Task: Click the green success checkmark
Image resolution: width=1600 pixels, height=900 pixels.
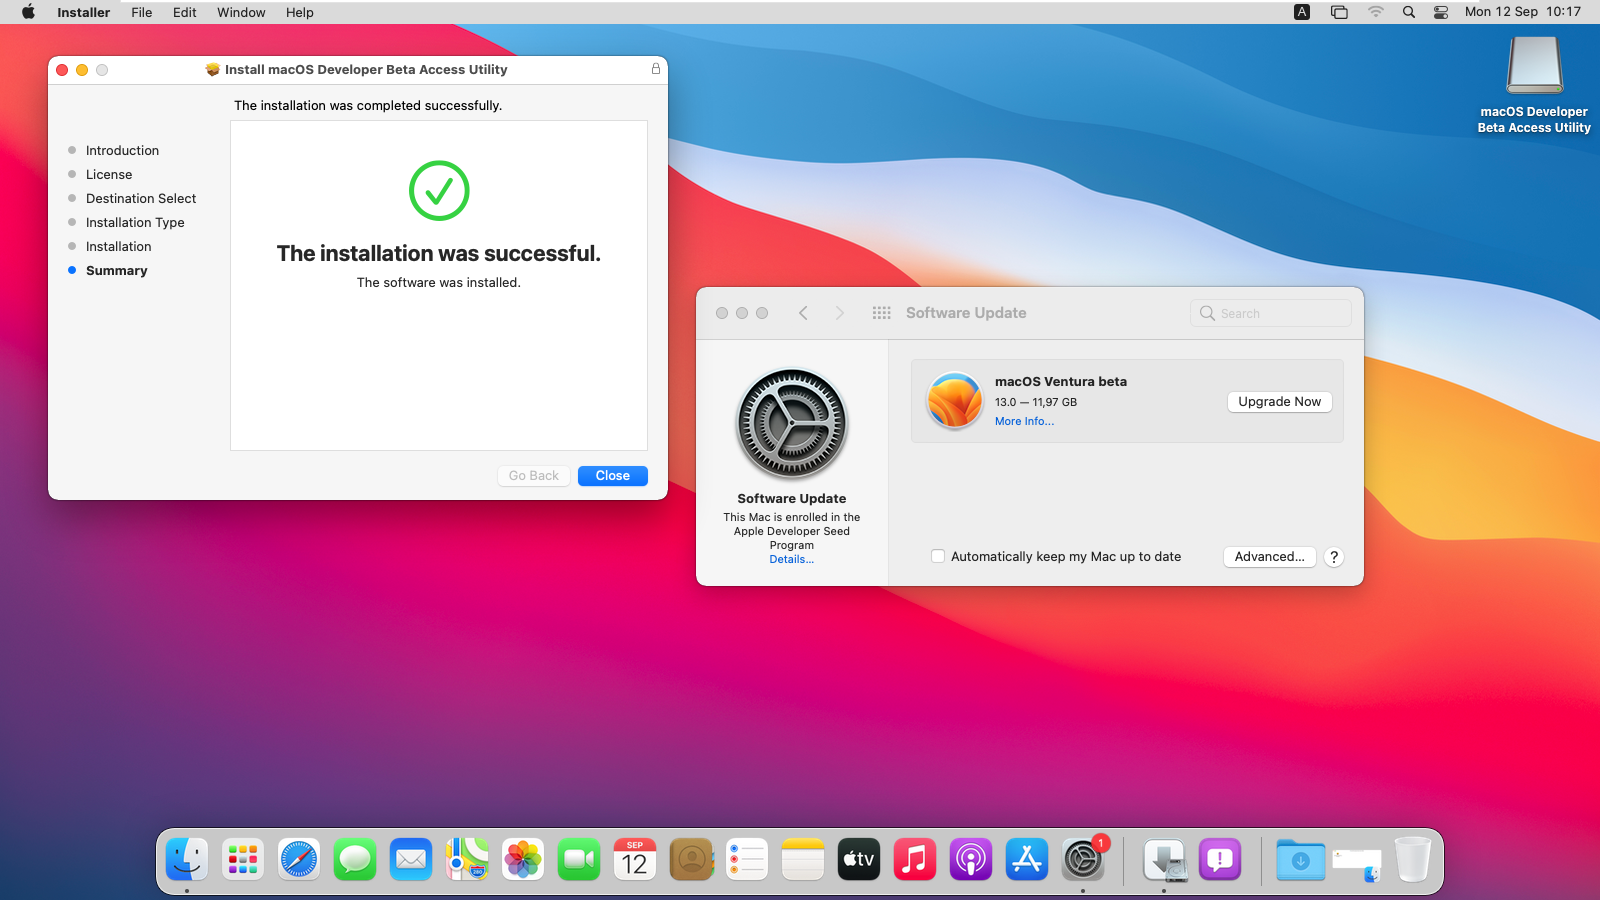Action: click(439, 190)
